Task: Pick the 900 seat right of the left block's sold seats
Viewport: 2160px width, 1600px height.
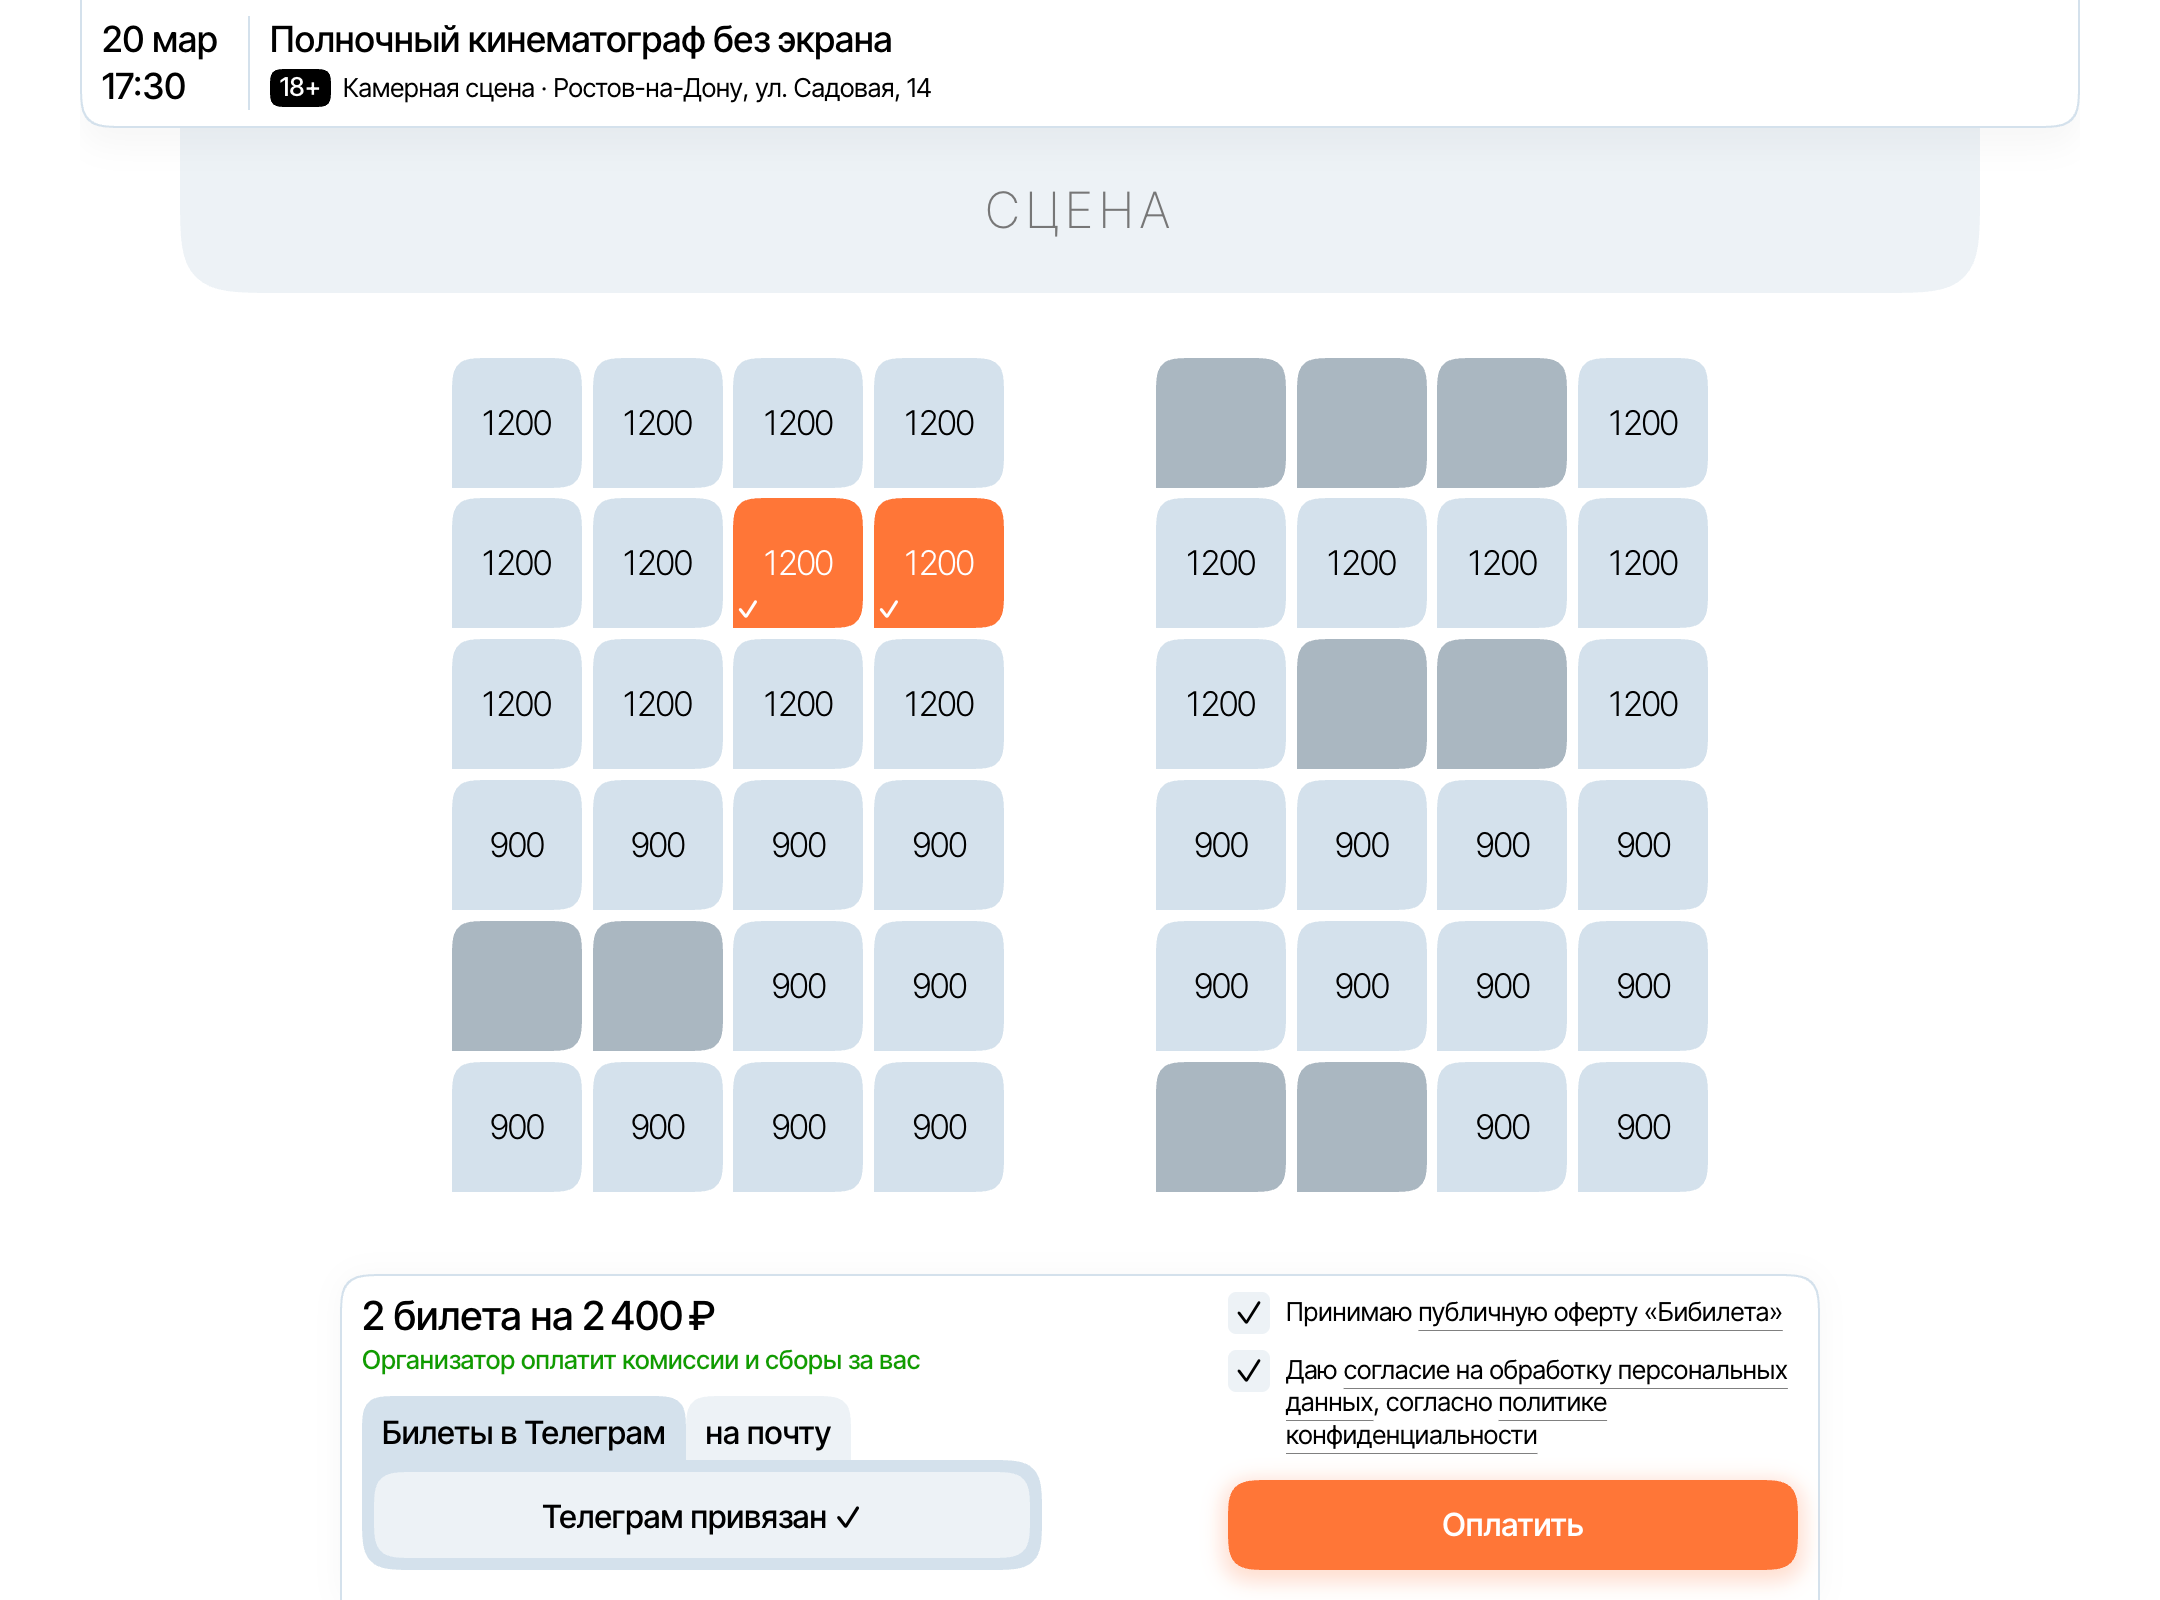Action: coord(798,986)
